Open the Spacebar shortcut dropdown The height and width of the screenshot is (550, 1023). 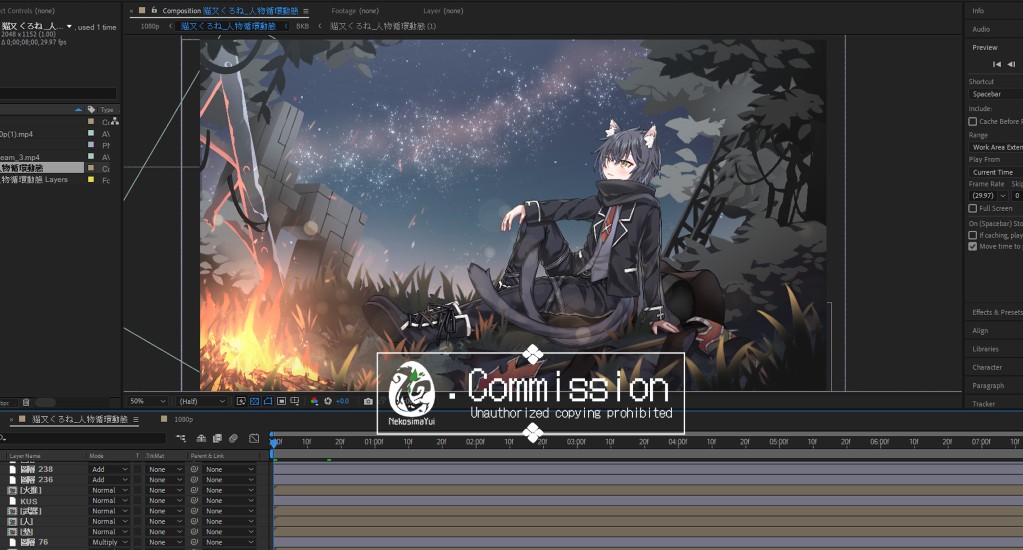click(995, 94)
